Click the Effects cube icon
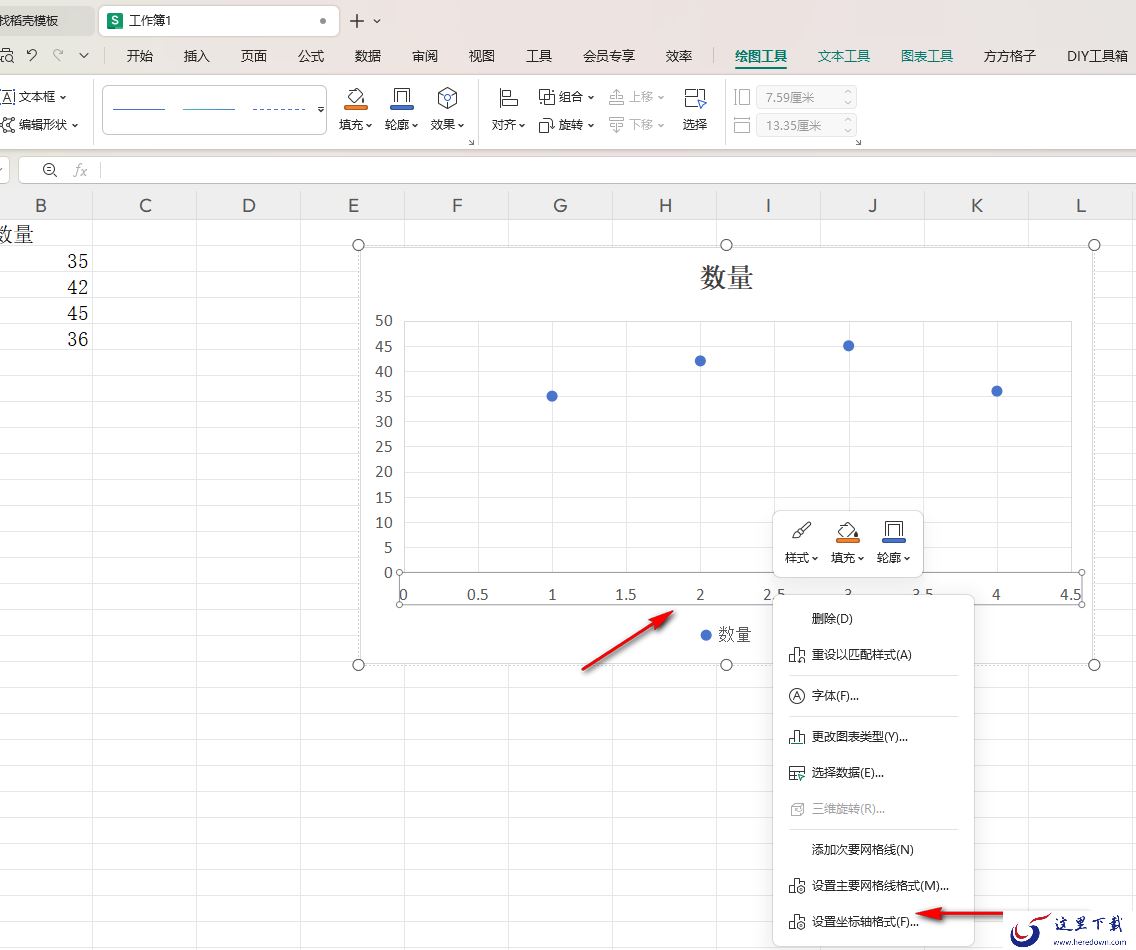 pyautogui.click(x=447, y=98)
